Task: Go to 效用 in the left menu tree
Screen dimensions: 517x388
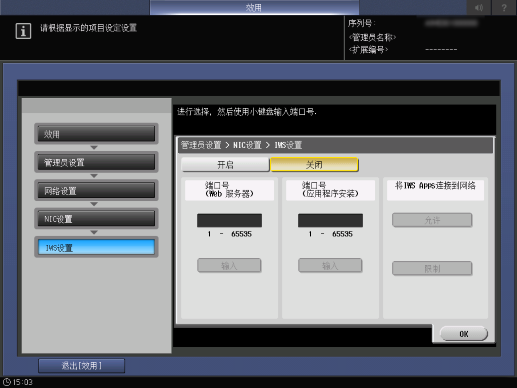Action: click(96, 134)
